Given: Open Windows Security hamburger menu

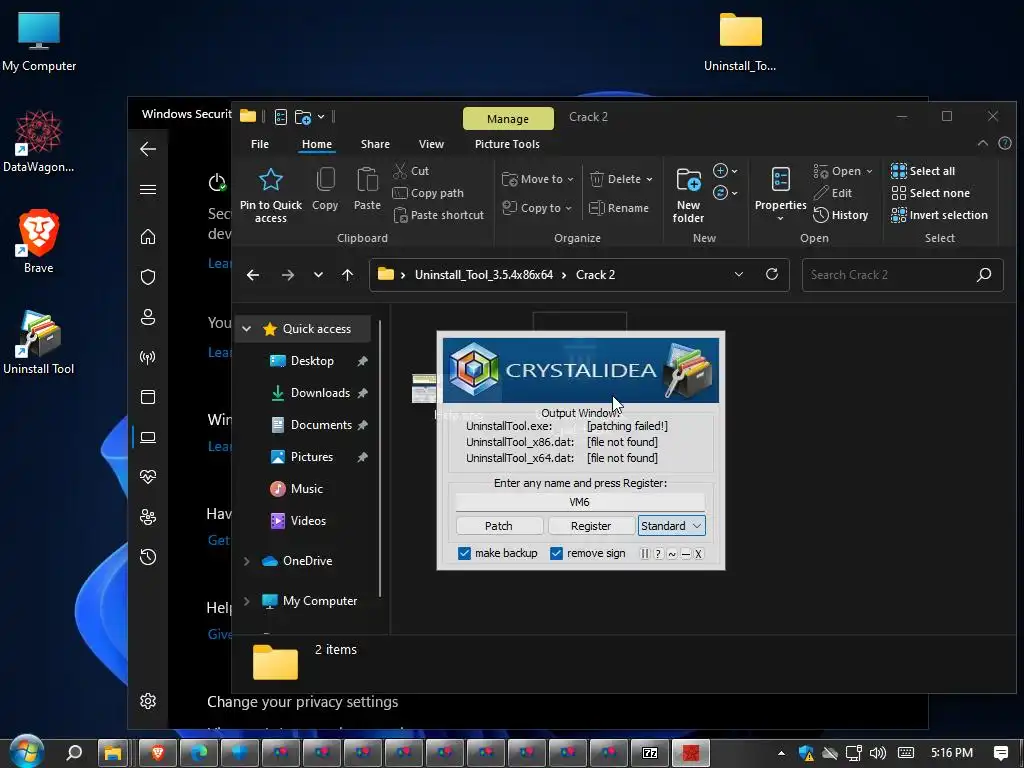Looking at the screenshot, I should 148,189.
